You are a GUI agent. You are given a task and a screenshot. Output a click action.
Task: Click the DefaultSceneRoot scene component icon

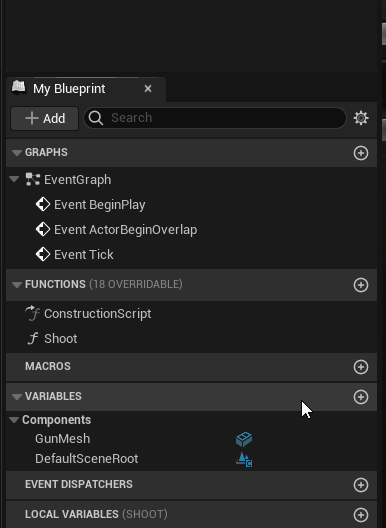coord(244,459)
